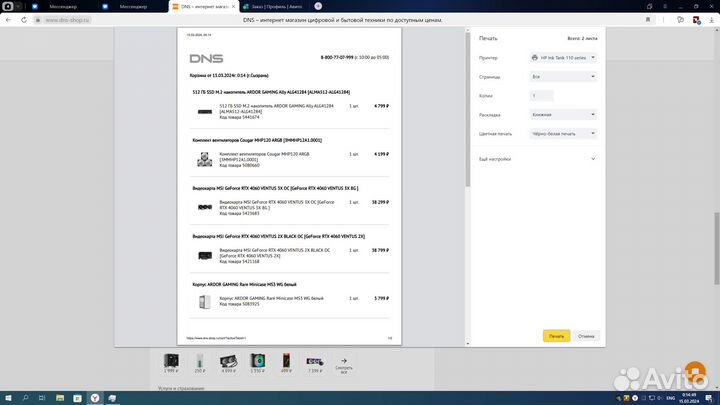Open the red extension icon in toolbar
The height and width of the screenshot is (405, 720).
[696, 20]
